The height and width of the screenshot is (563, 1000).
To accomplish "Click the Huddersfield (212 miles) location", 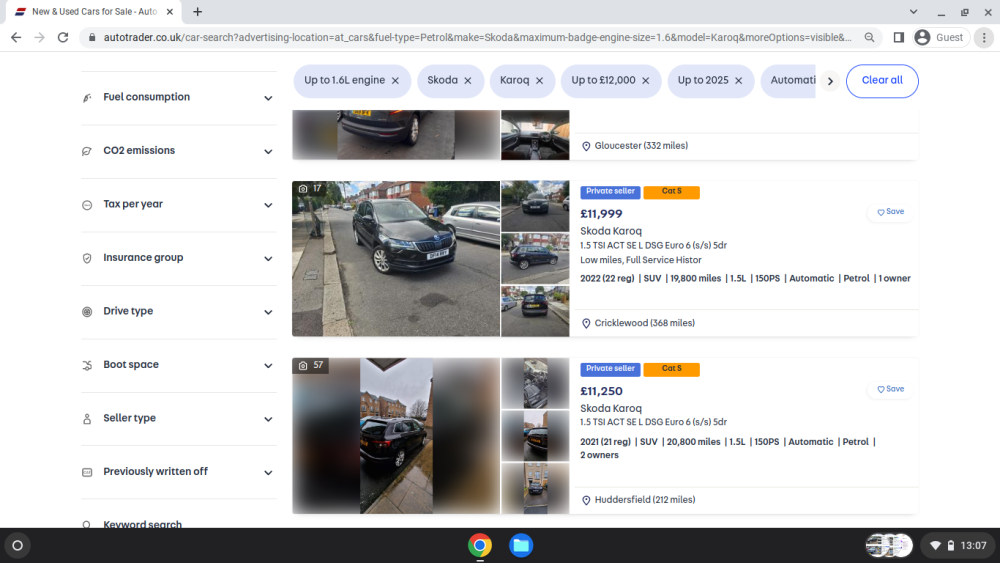I will point(638,500).
